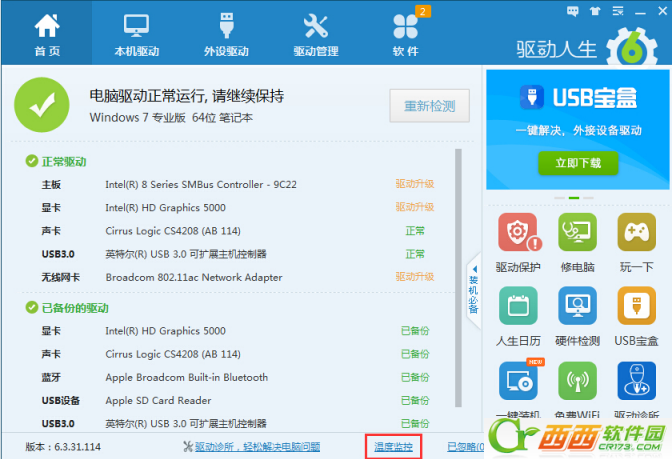Select Apple SD Card Reader row text
Screen dimensions: 672x459
pyautogui.click(x=158, y=400)
